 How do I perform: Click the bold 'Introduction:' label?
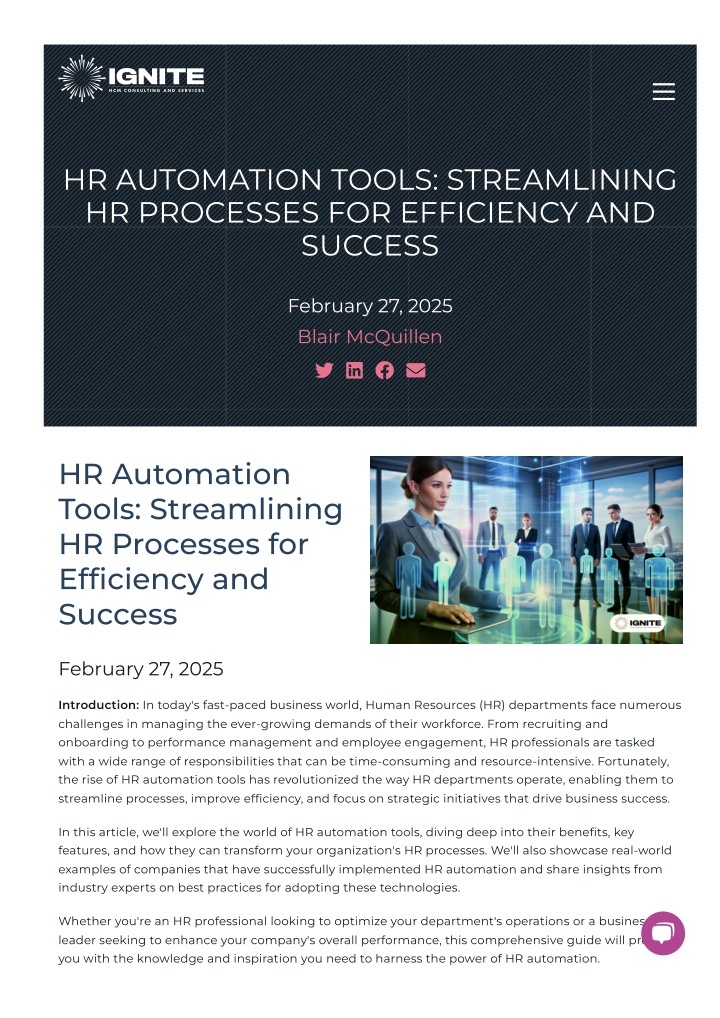[99, 705]
